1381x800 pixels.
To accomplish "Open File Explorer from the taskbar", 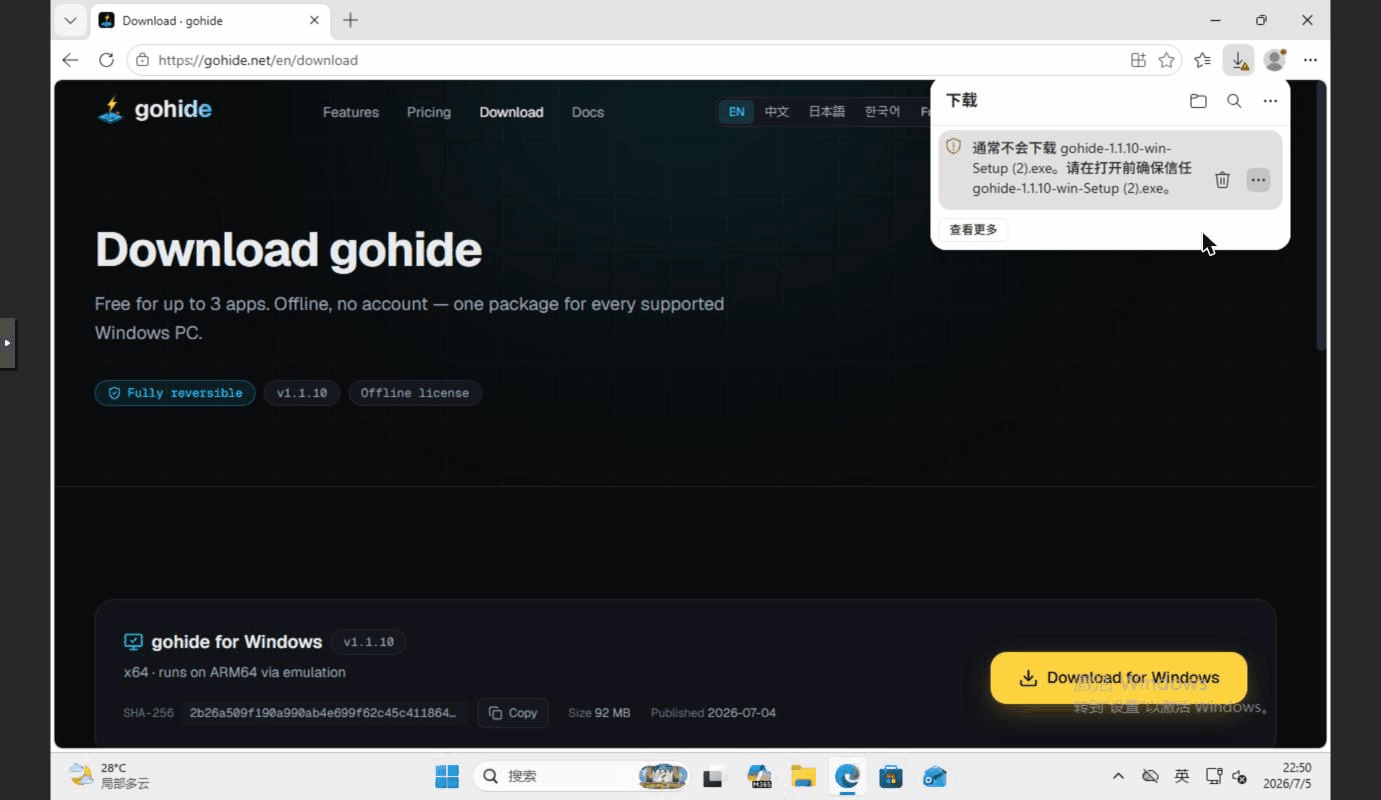I will click(x=803, y=776).
